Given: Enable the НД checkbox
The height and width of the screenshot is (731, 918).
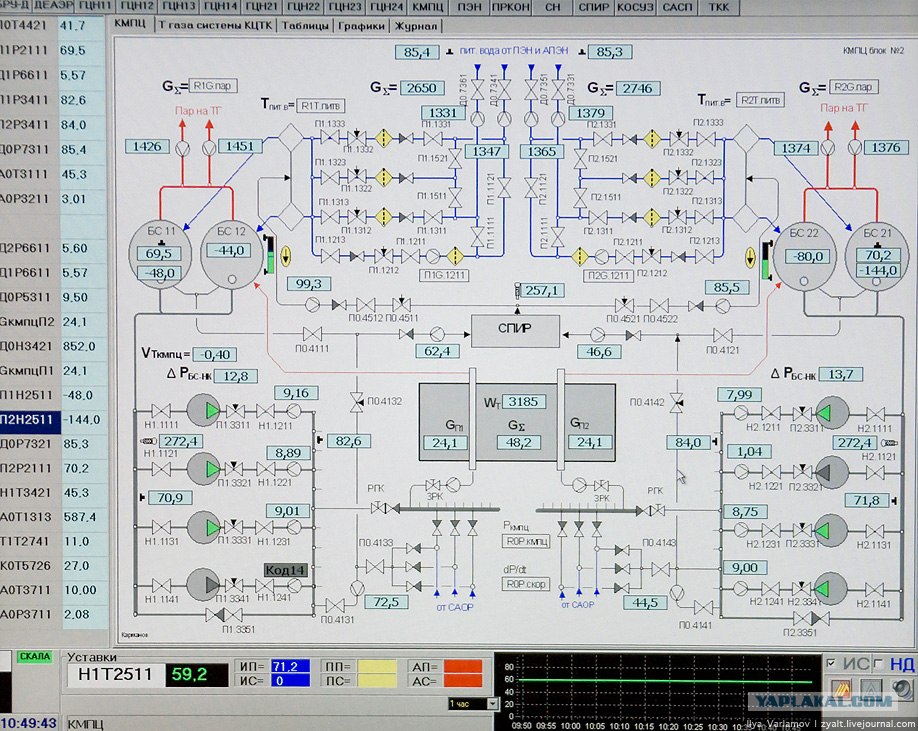Looking at the screenshot, I should pos(878,663).
